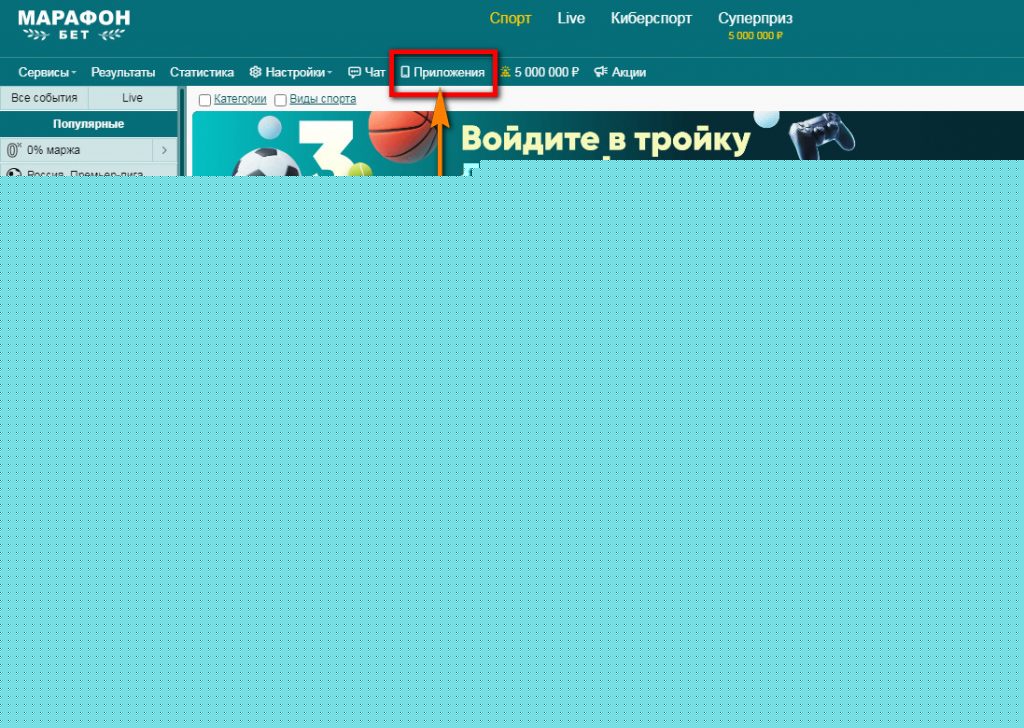The image size is (1024, 728).
Task: Select the Все события sidebar tab
Action: pos(44,98)
